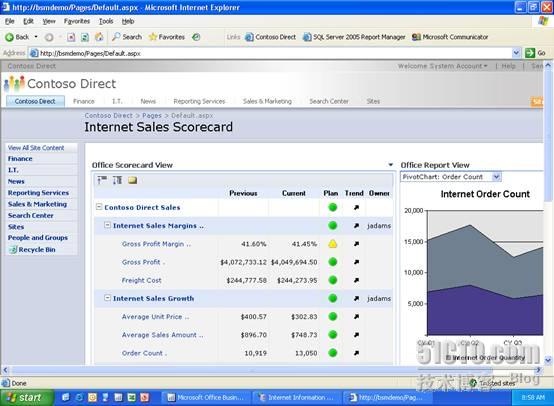Collapse the Internet Sales Growth group
Image resolution: width=554 pixels, height=406 pixels.
pyautogui.click(x=107, y=298)
